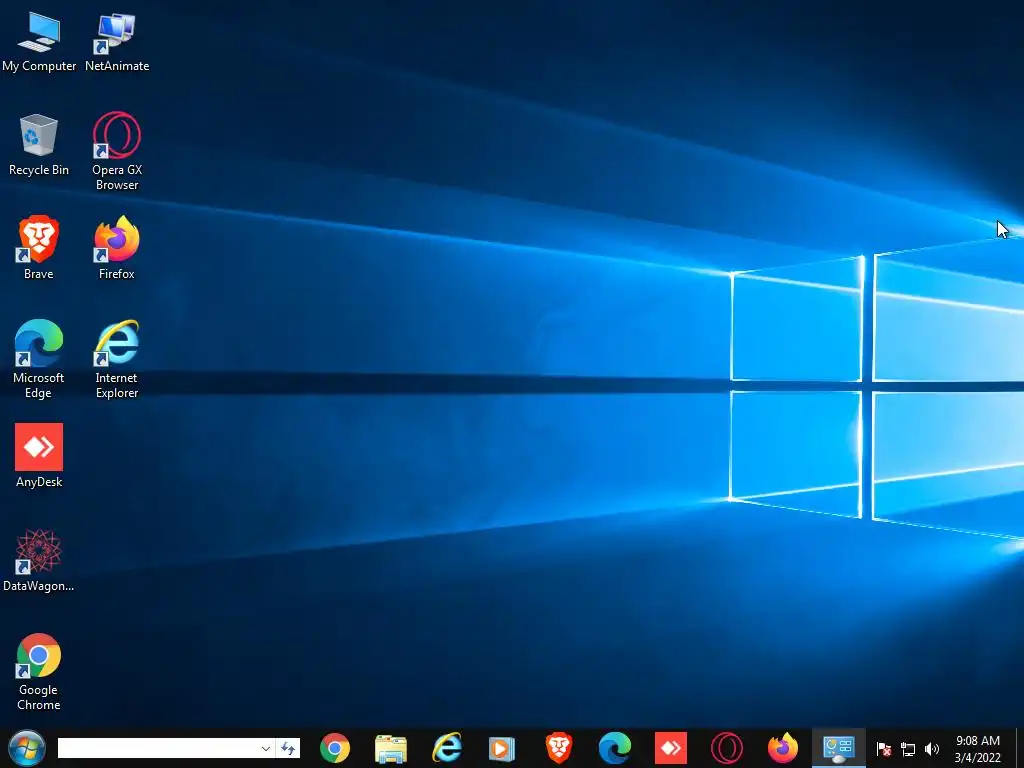Image resolution: width=1024 pixels, height=768 pixels.
Task: Open the network status tray icon
Action: 908,749
